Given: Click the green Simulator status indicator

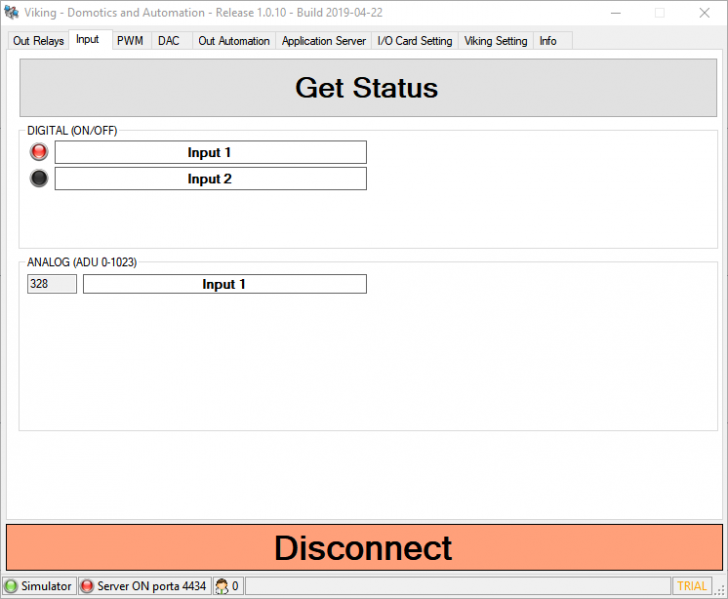Looking at the screenshot, I should click(11, 586).
